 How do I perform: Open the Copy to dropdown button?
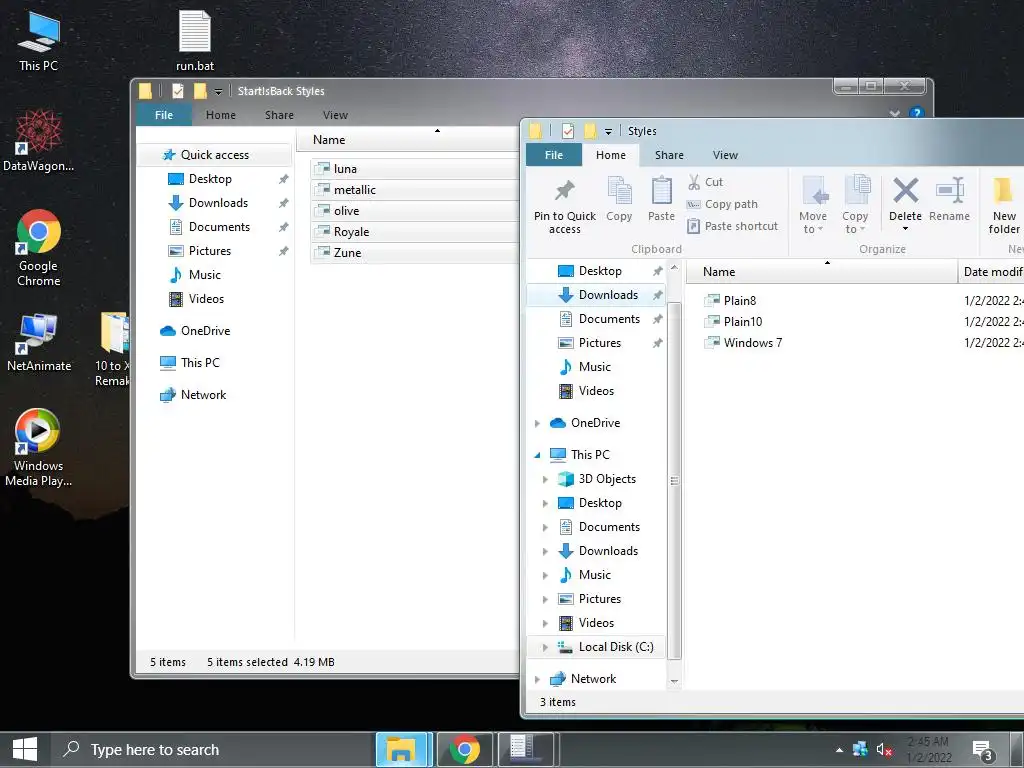tap(854, 222)
